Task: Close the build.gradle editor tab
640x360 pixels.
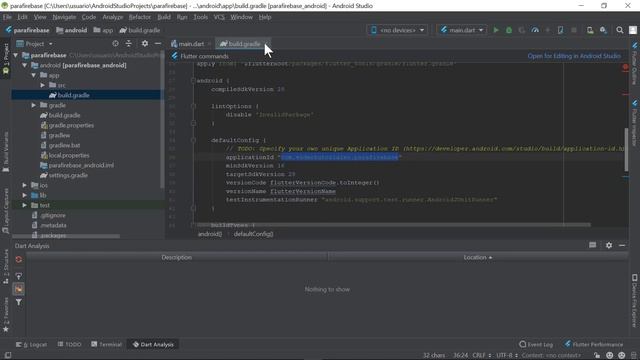Action: 266,44
